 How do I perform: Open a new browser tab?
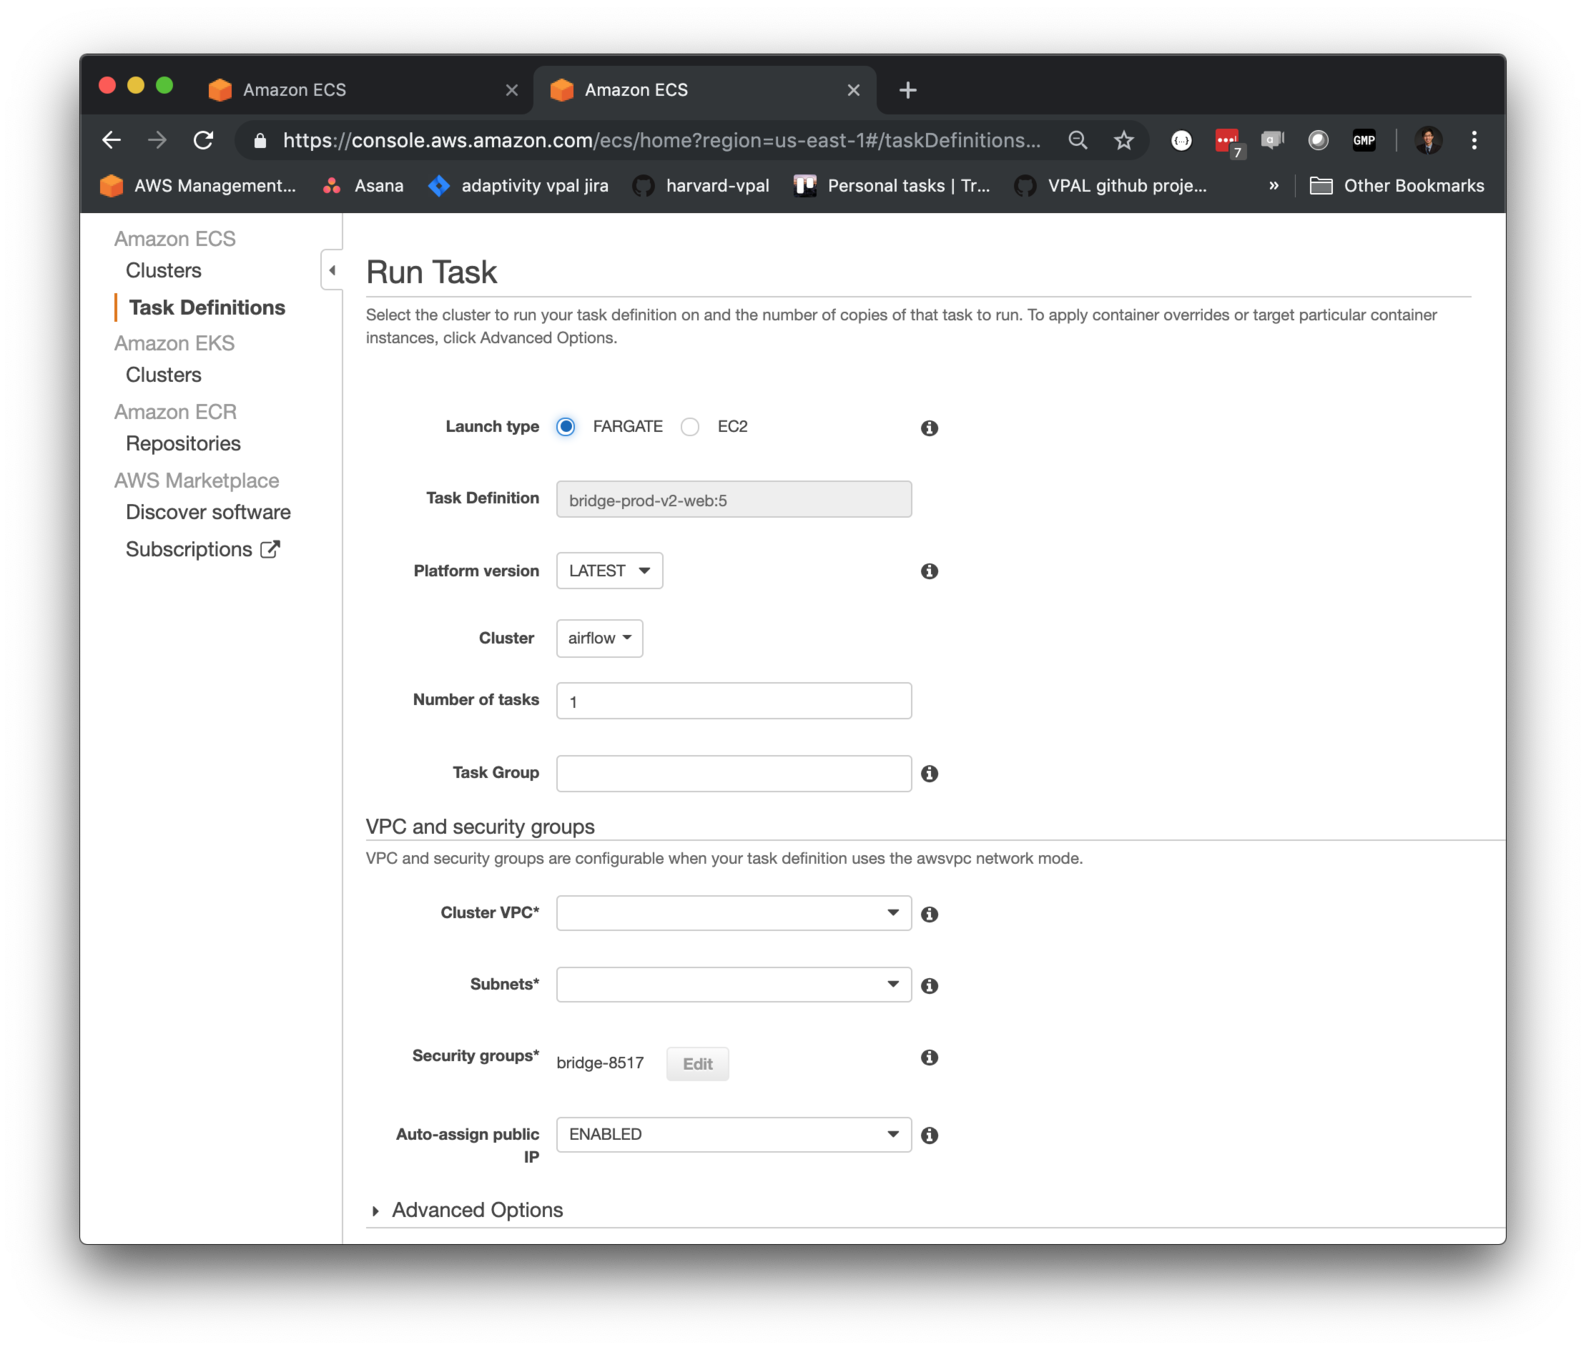pyautogui.click(x=908, y=90)
